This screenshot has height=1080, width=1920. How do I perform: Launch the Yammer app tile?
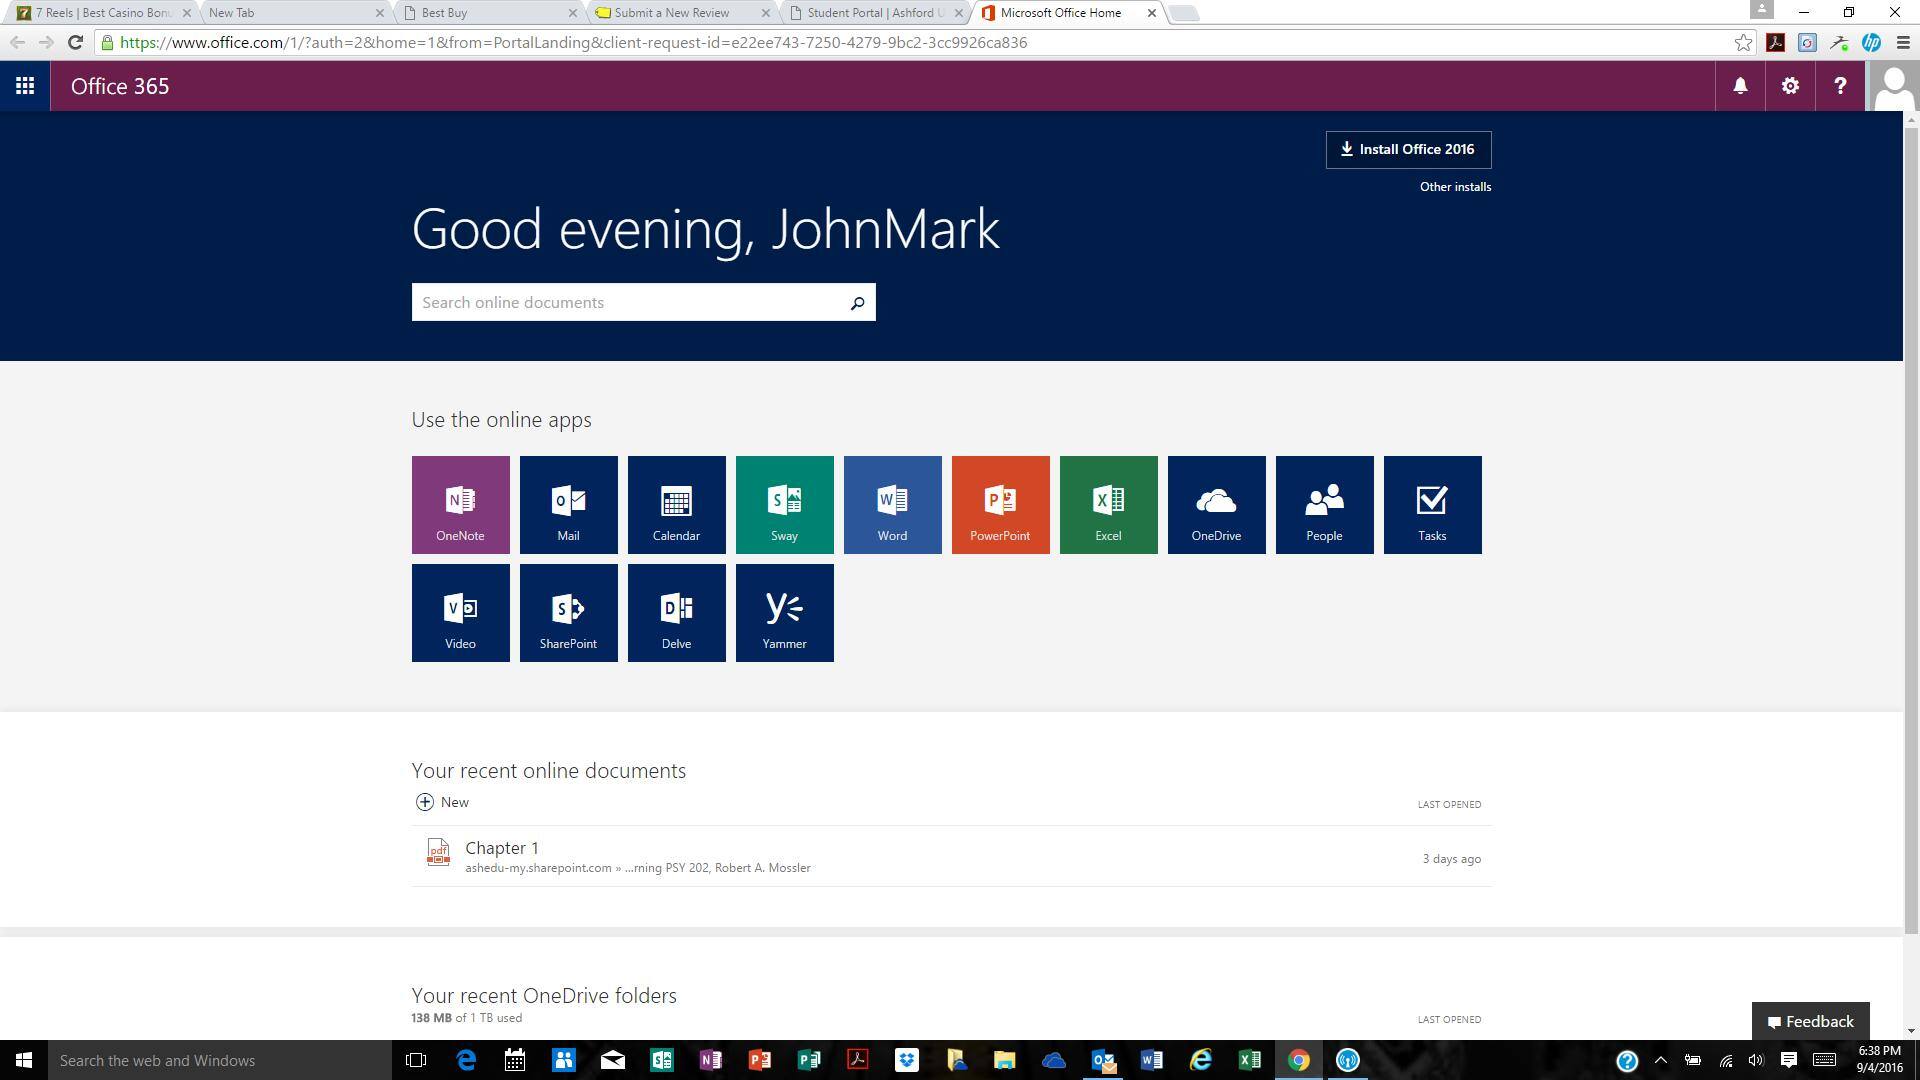tap(784, 613)
